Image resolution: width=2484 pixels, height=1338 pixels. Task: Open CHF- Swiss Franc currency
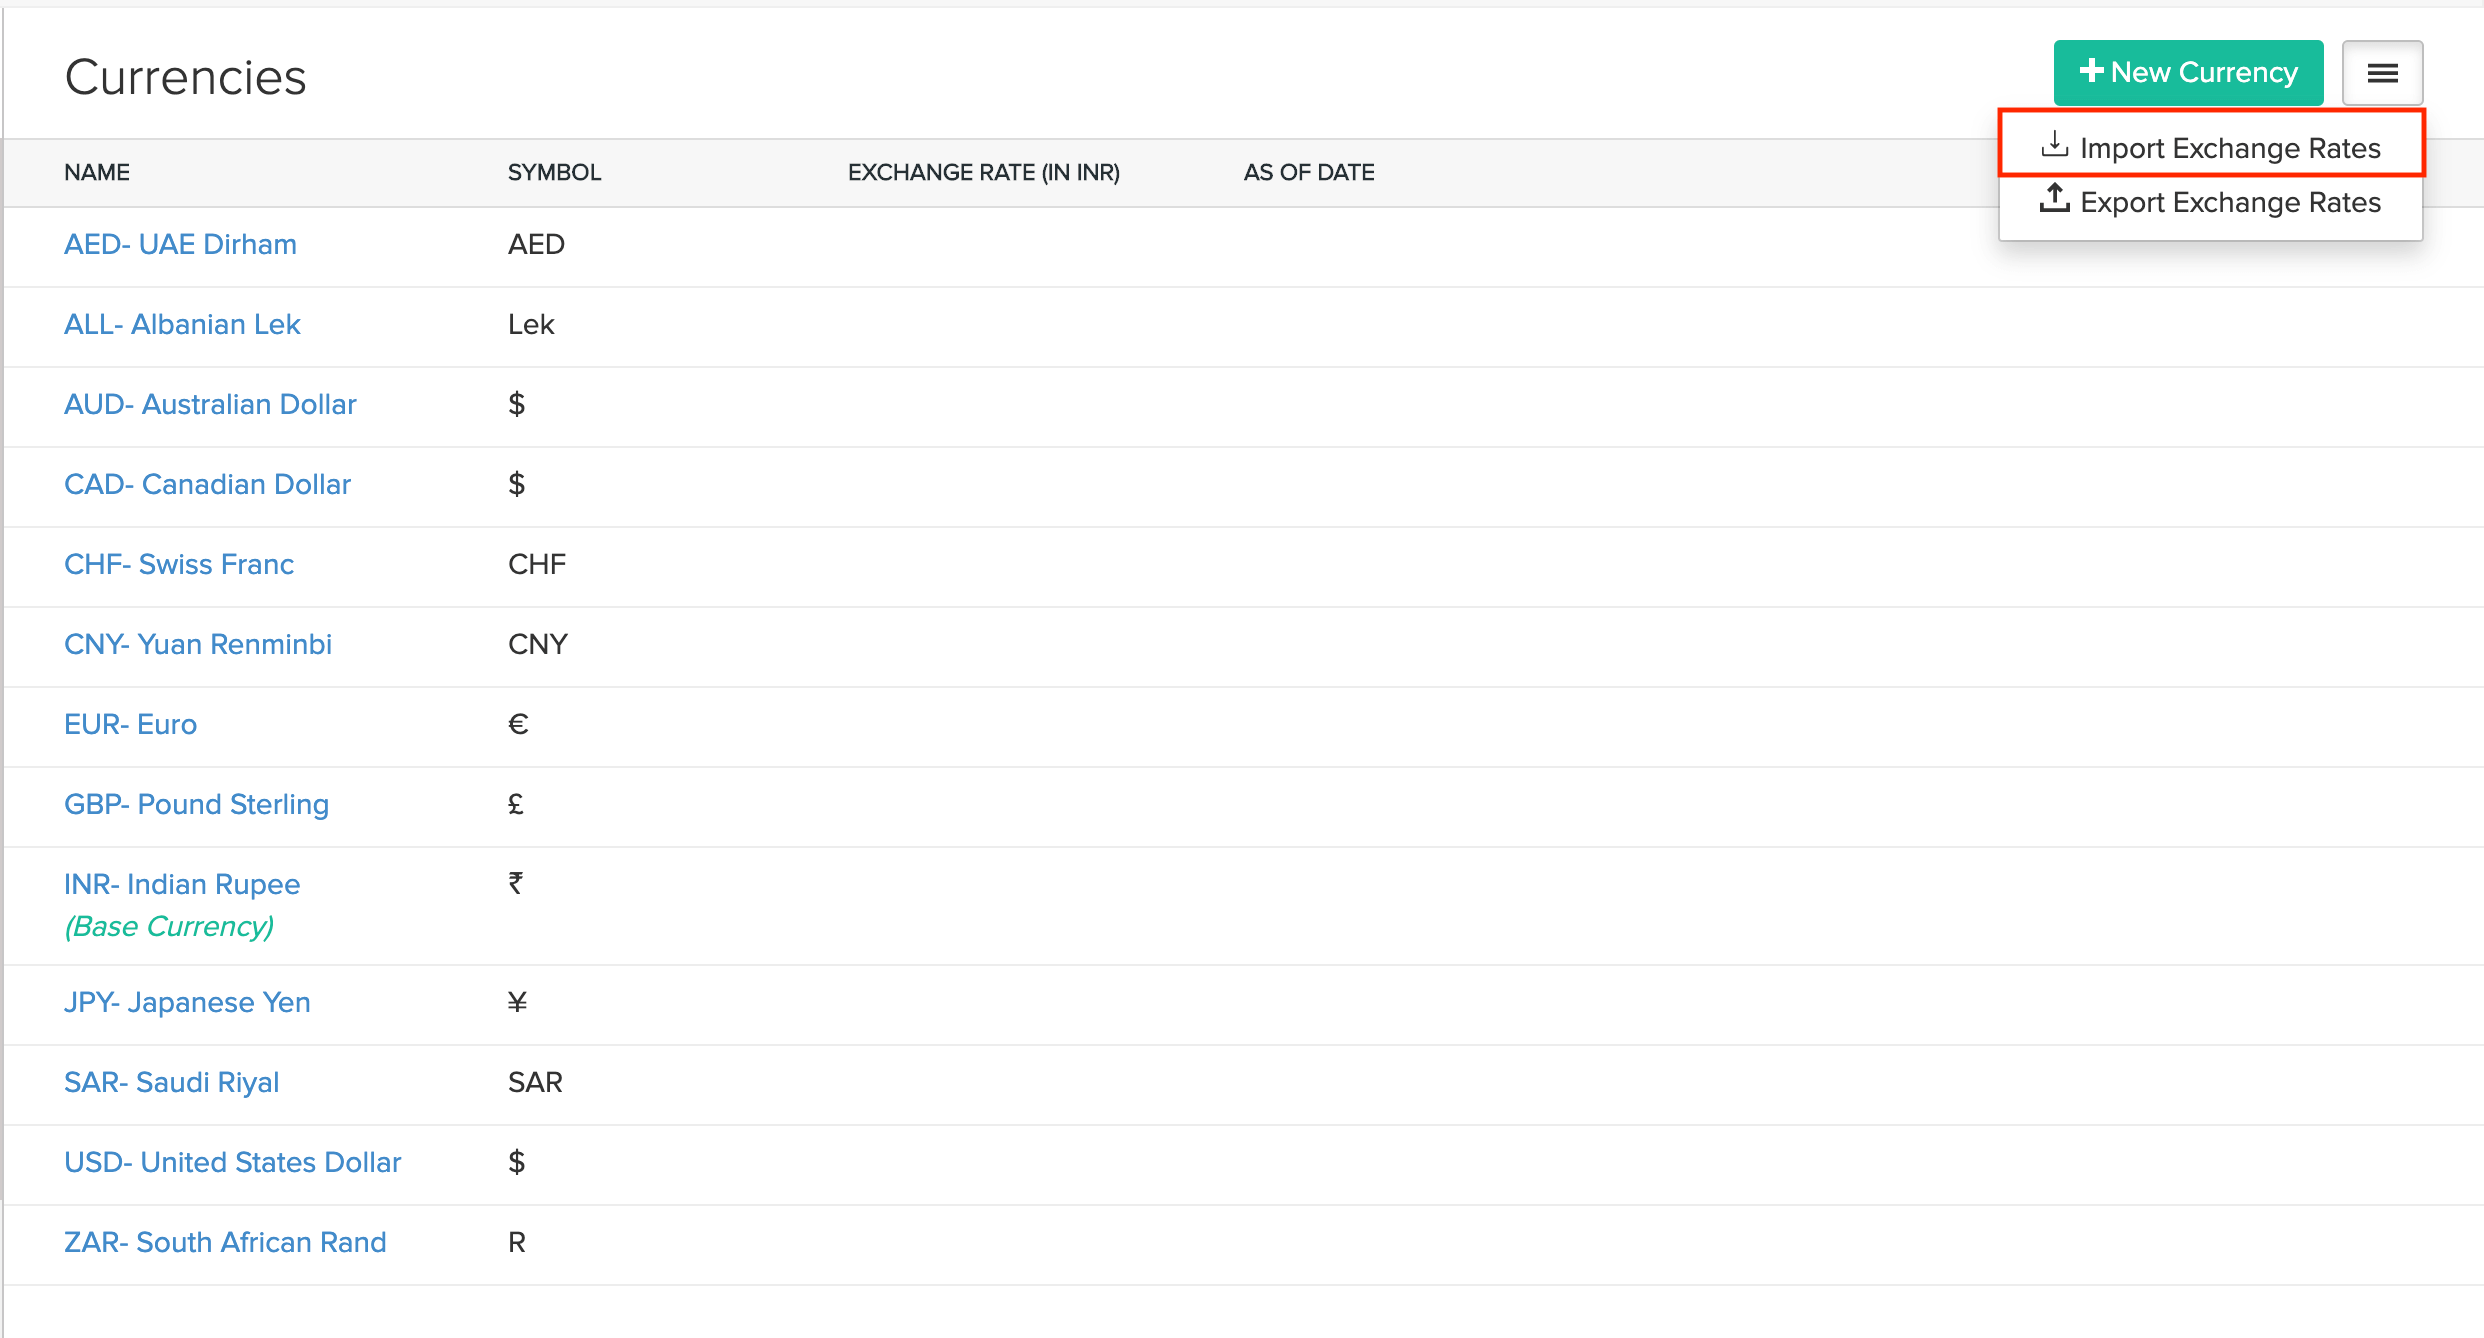tap(179, 564)
